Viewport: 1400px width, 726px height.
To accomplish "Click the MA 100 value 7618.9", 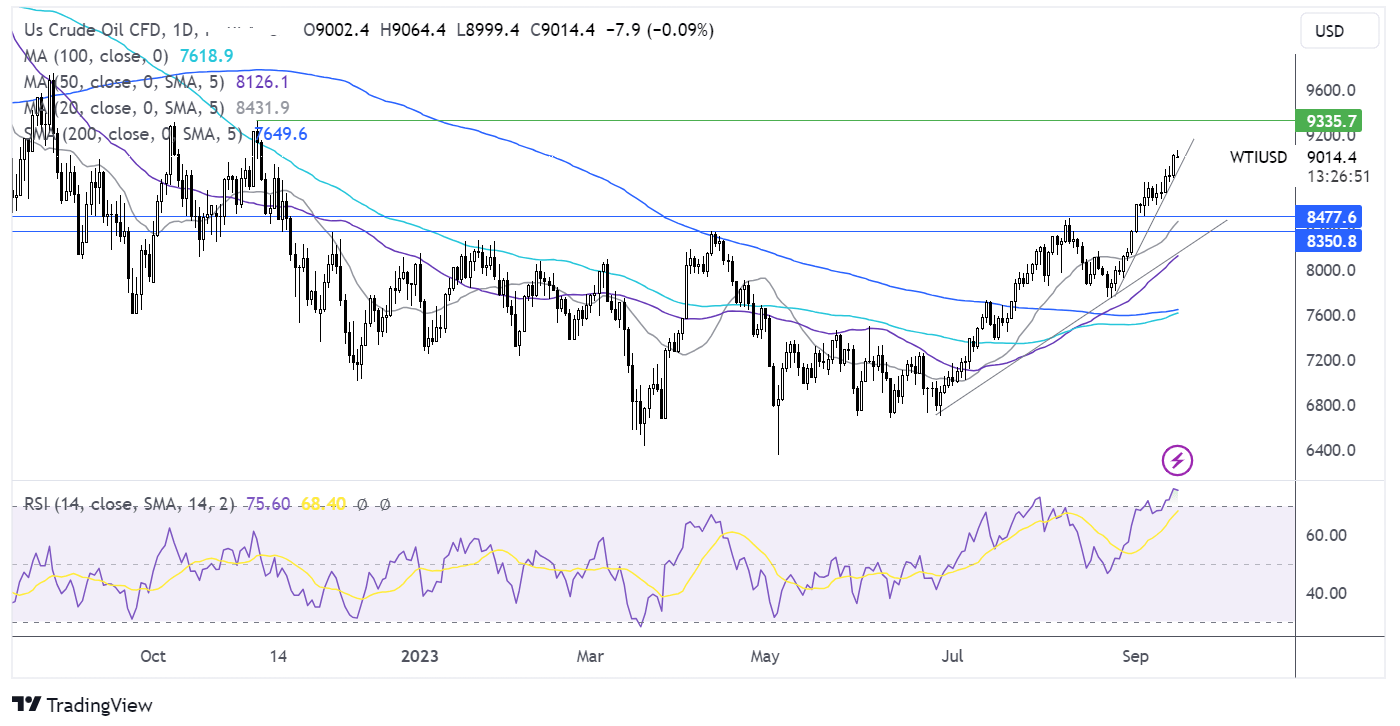I will [206, 58].
